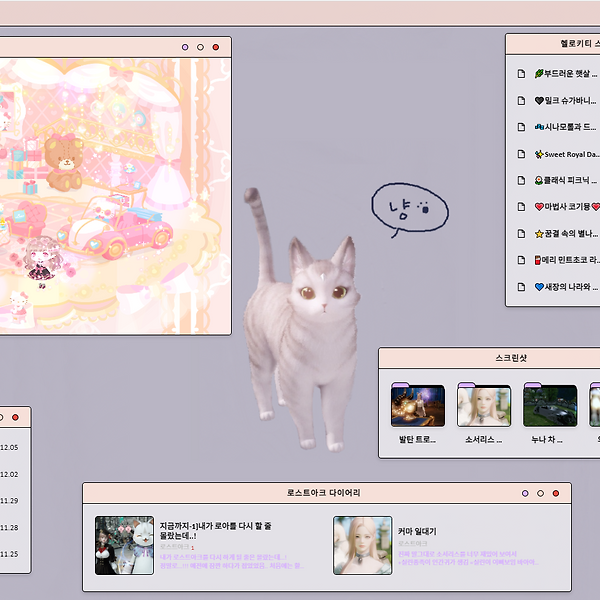Select the '메리 민트초코 라..' entry
The height and width of the screenshot is (600, 600).
pyautogui.click(x=567, y=260)
